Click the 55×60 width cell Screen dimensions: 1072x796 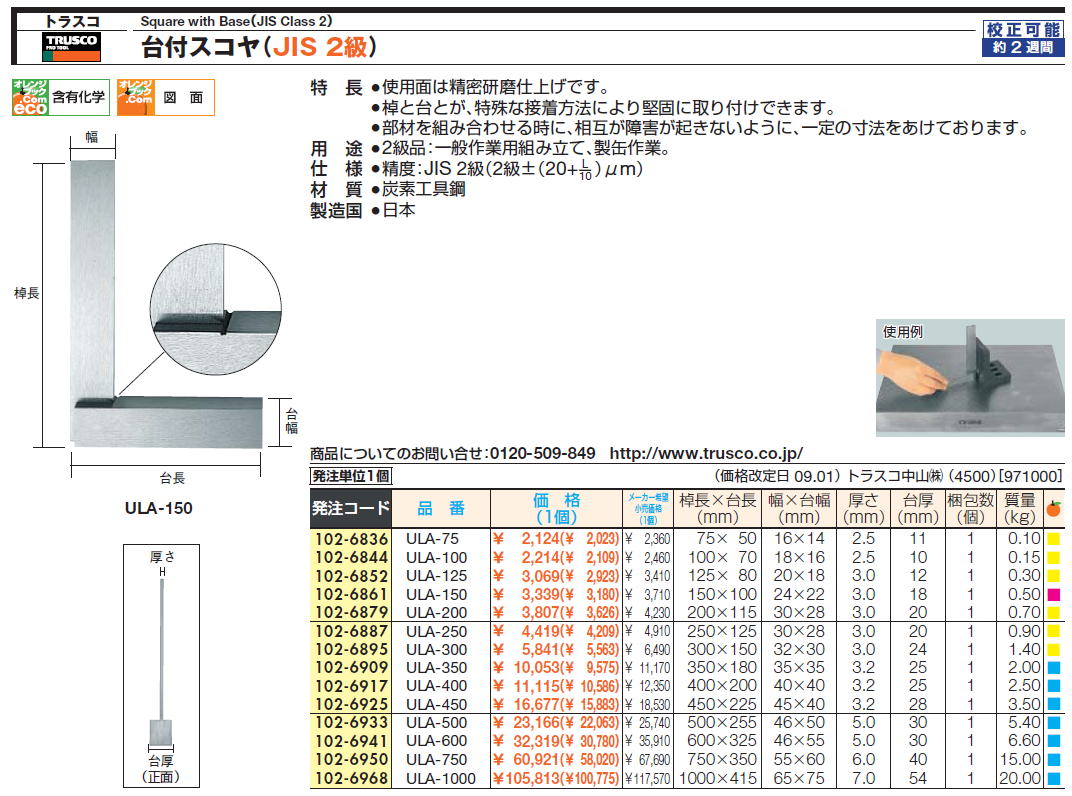(x=799, y=759)
